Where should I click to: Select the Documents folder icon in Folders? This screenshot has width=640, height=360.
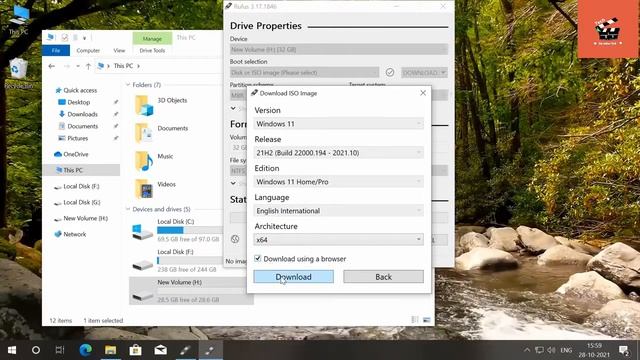[x=144, y=133]
